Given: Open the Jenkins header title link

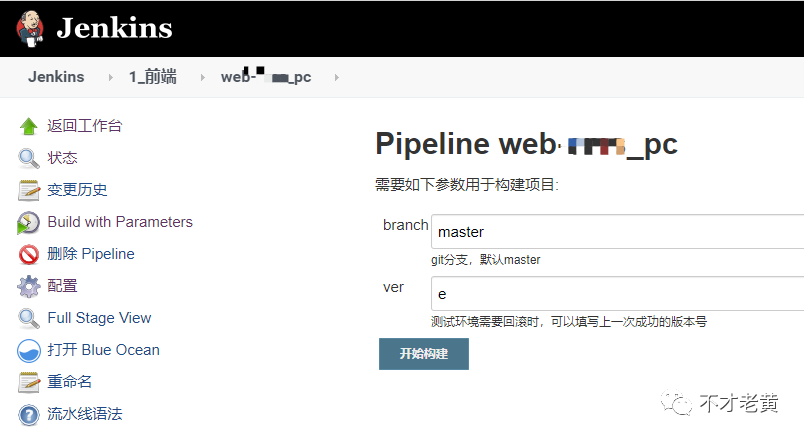Looking at the screenshot, I should (114, 28).
